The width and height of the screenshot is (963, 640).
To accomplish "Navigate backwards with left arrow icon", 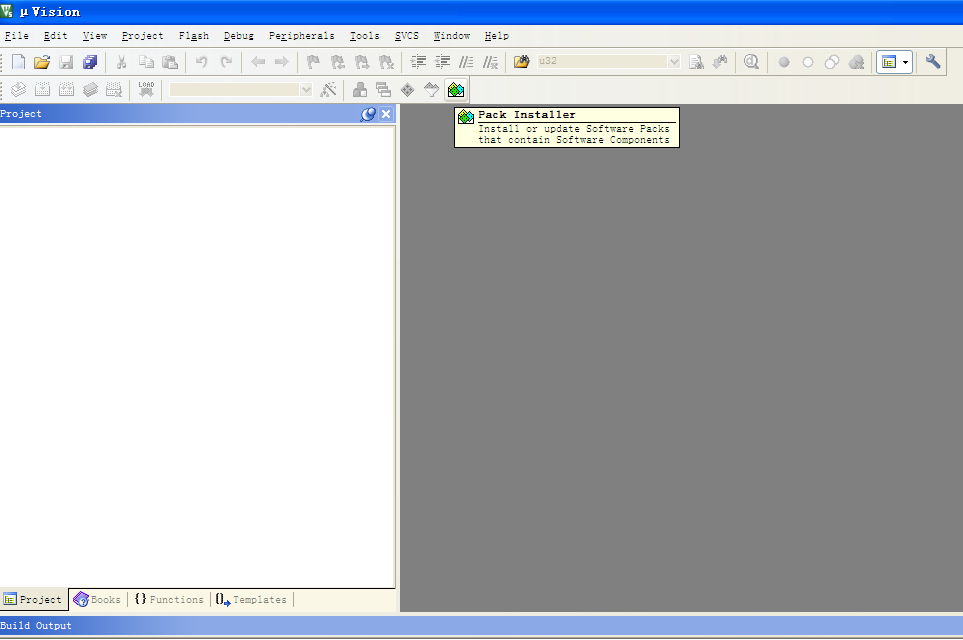I will [258, 62].
